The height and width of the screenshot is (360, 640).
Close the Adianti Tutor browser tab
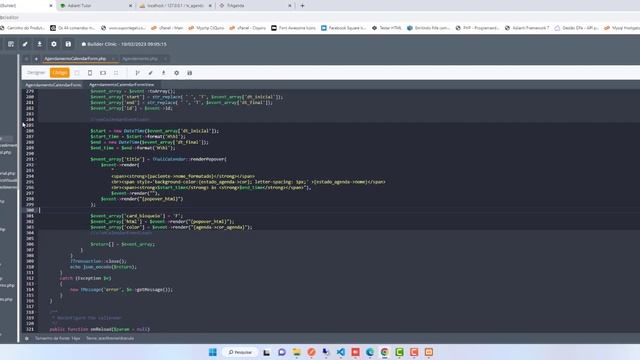[x=131, y=6]
